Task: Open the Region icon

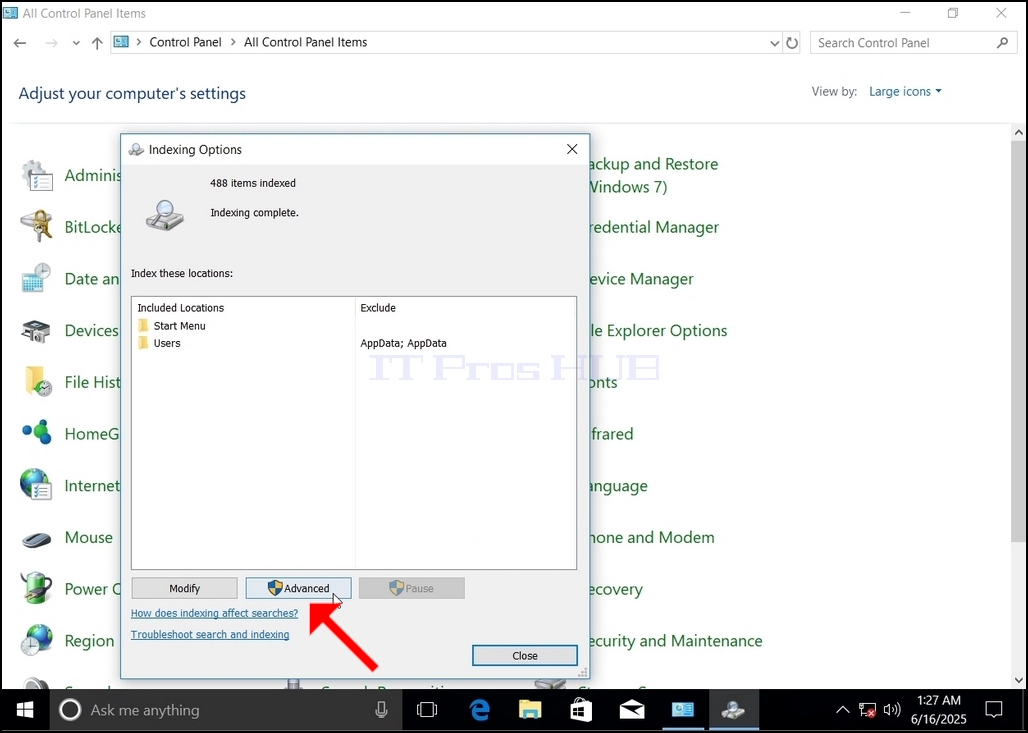Action: tap(37, 640)
